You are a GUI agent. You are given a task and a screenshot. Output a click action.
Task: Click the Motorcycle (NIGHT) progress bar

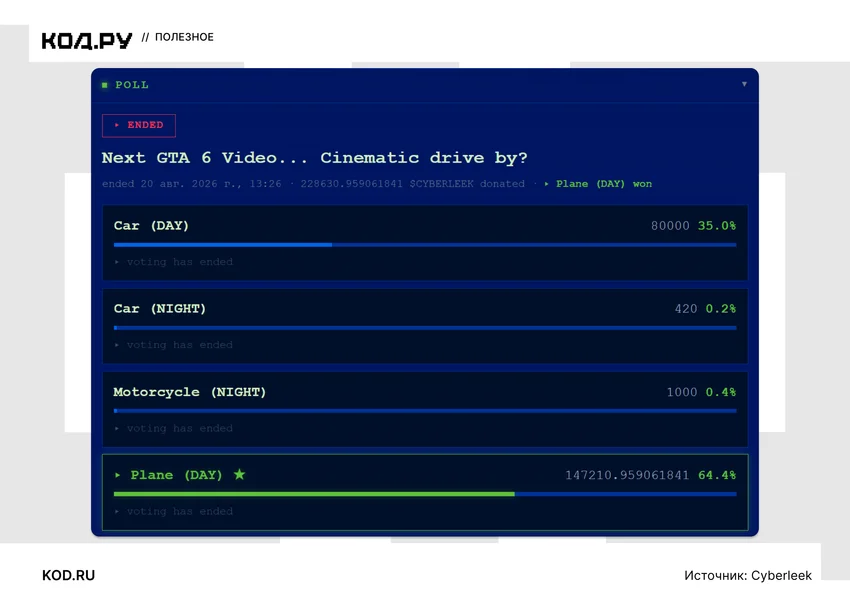[x=425, y=411]
